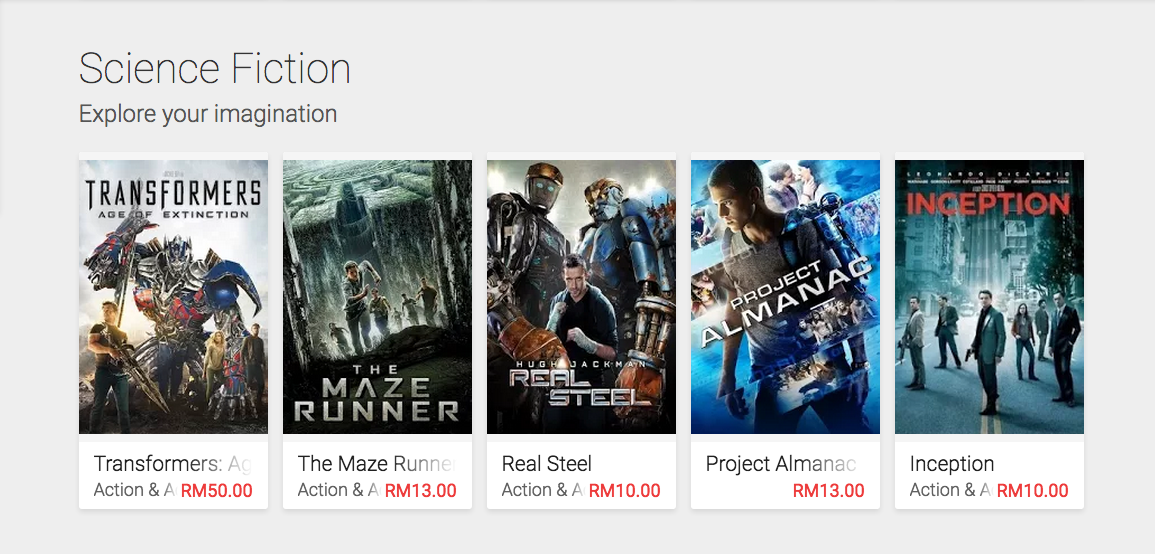
Task: Open The Maze Runner poster
Action: [377, 296]
